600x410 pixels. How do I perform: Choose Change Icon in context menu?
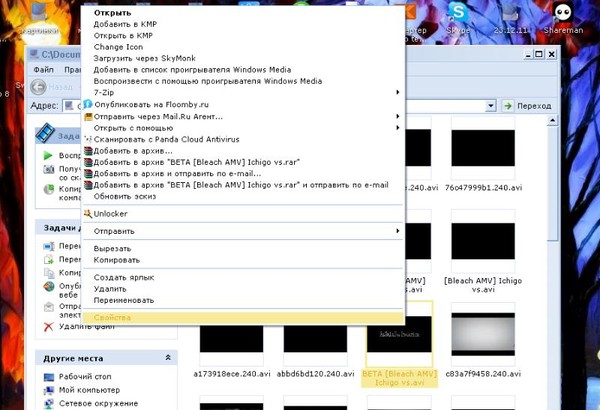click(118, 47)
